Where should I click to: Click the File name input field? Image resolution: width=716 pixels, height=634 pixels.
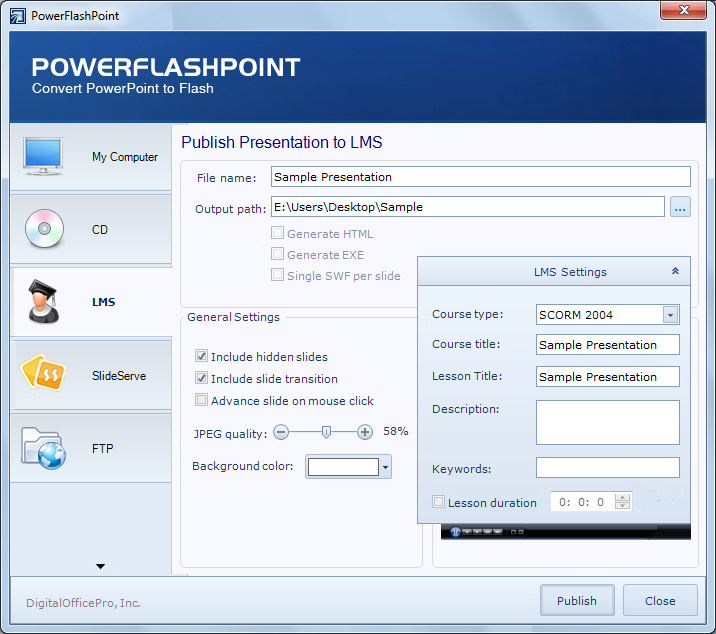(x=481, y=176)
